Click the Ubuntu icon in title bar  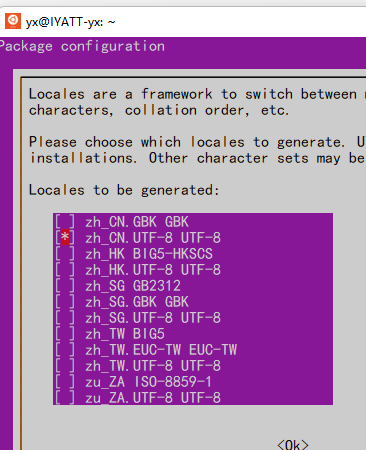coord(13,22)
